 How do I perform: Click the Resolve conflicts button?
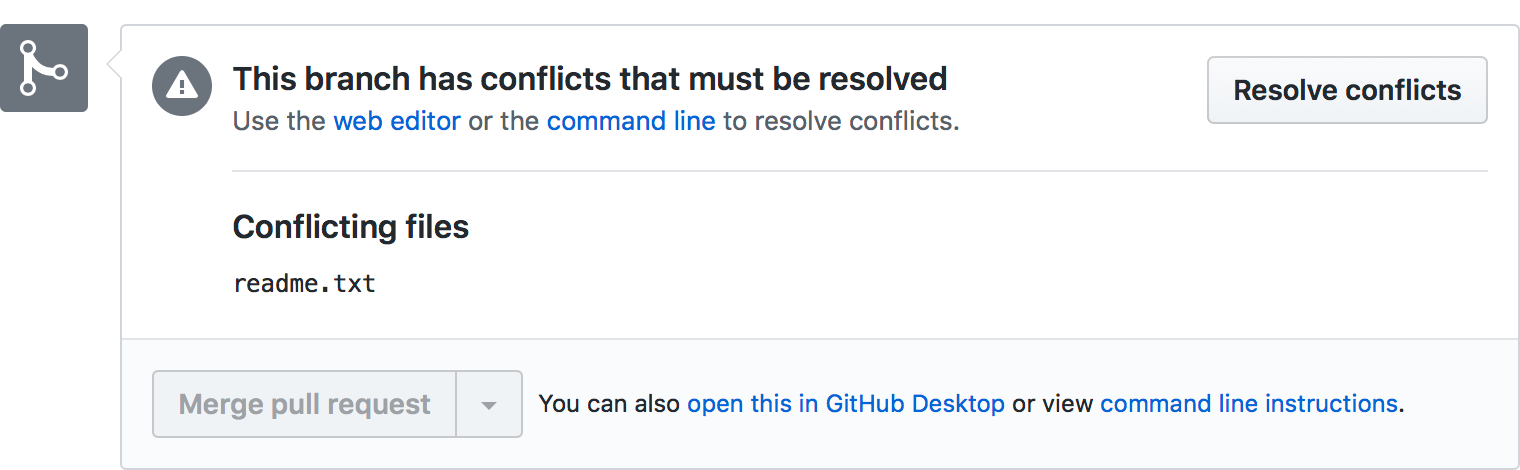[1347, 90]
